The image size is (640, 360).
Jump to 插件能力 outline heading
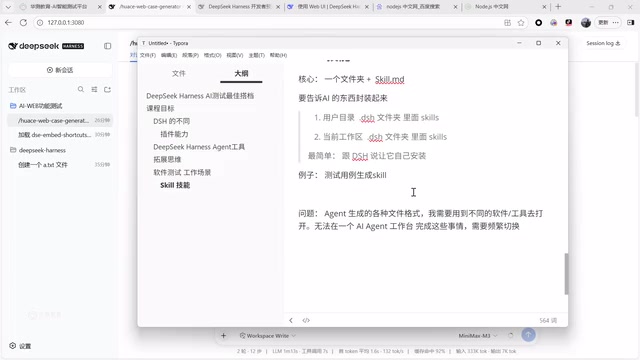click(174, 134)
